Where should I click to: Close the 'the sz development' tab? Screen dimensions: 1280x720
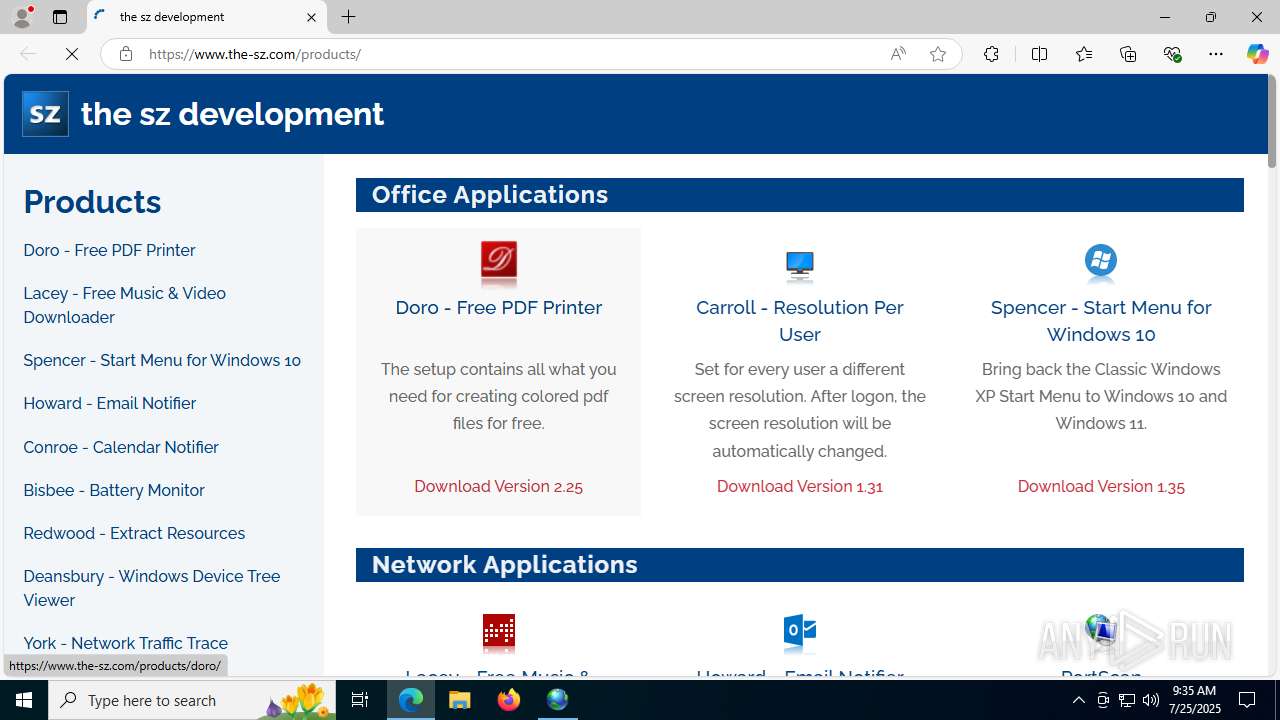click(x=311, y=17)
